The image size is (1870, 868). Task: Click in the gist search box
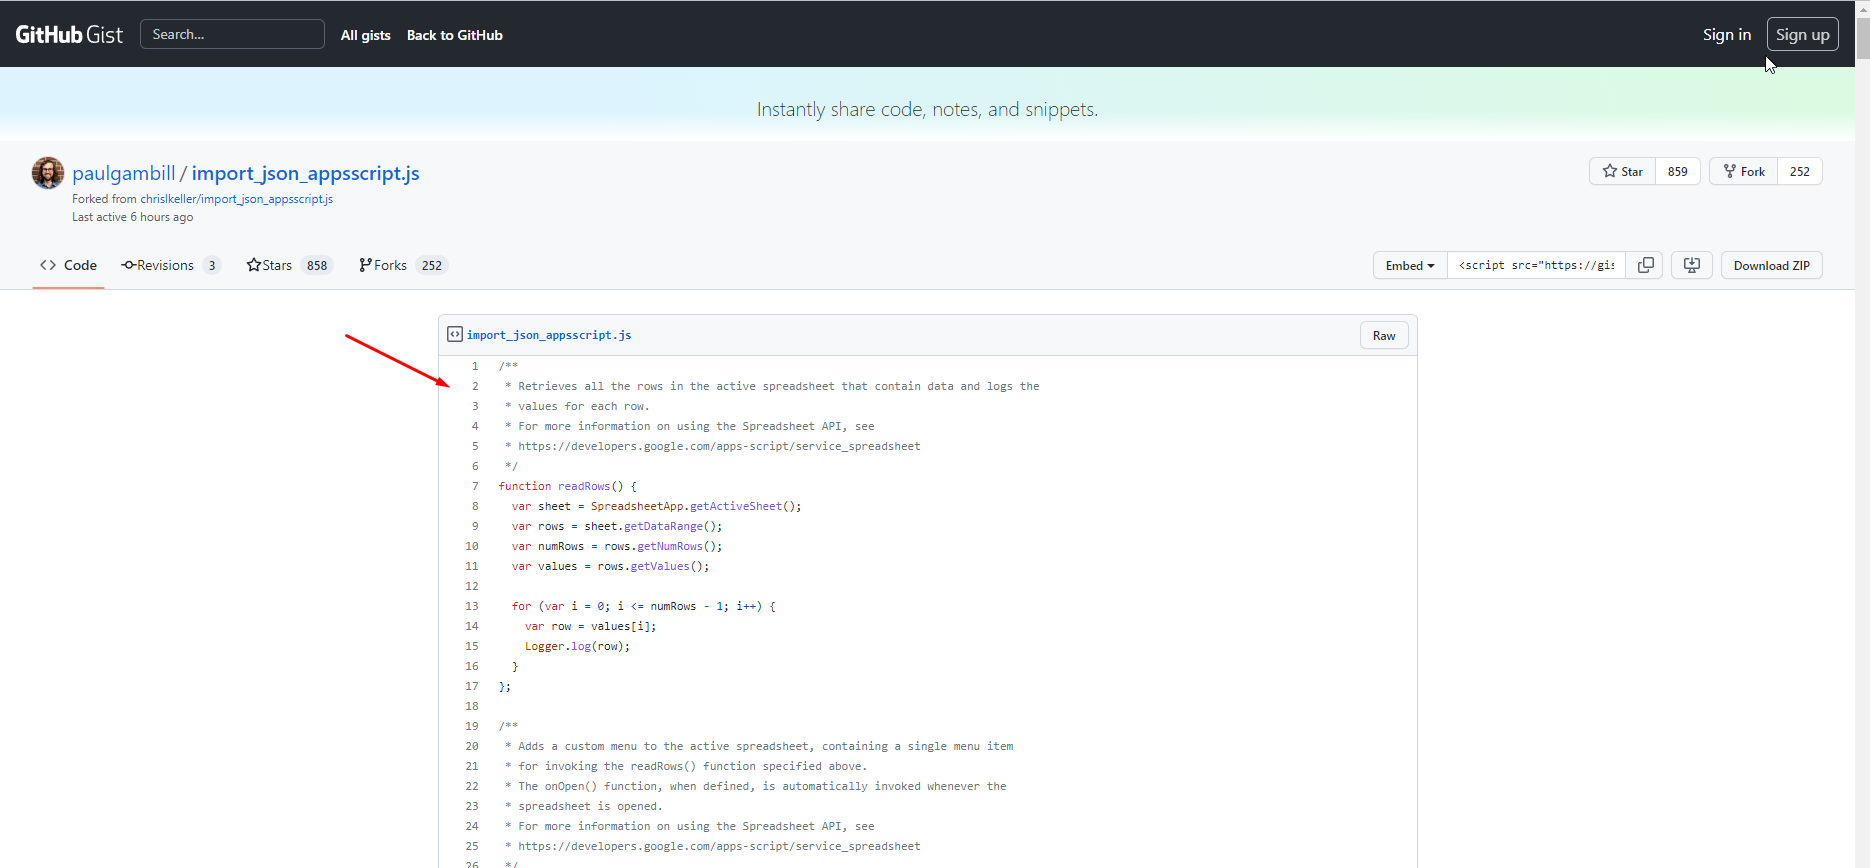tap(232, 34)
